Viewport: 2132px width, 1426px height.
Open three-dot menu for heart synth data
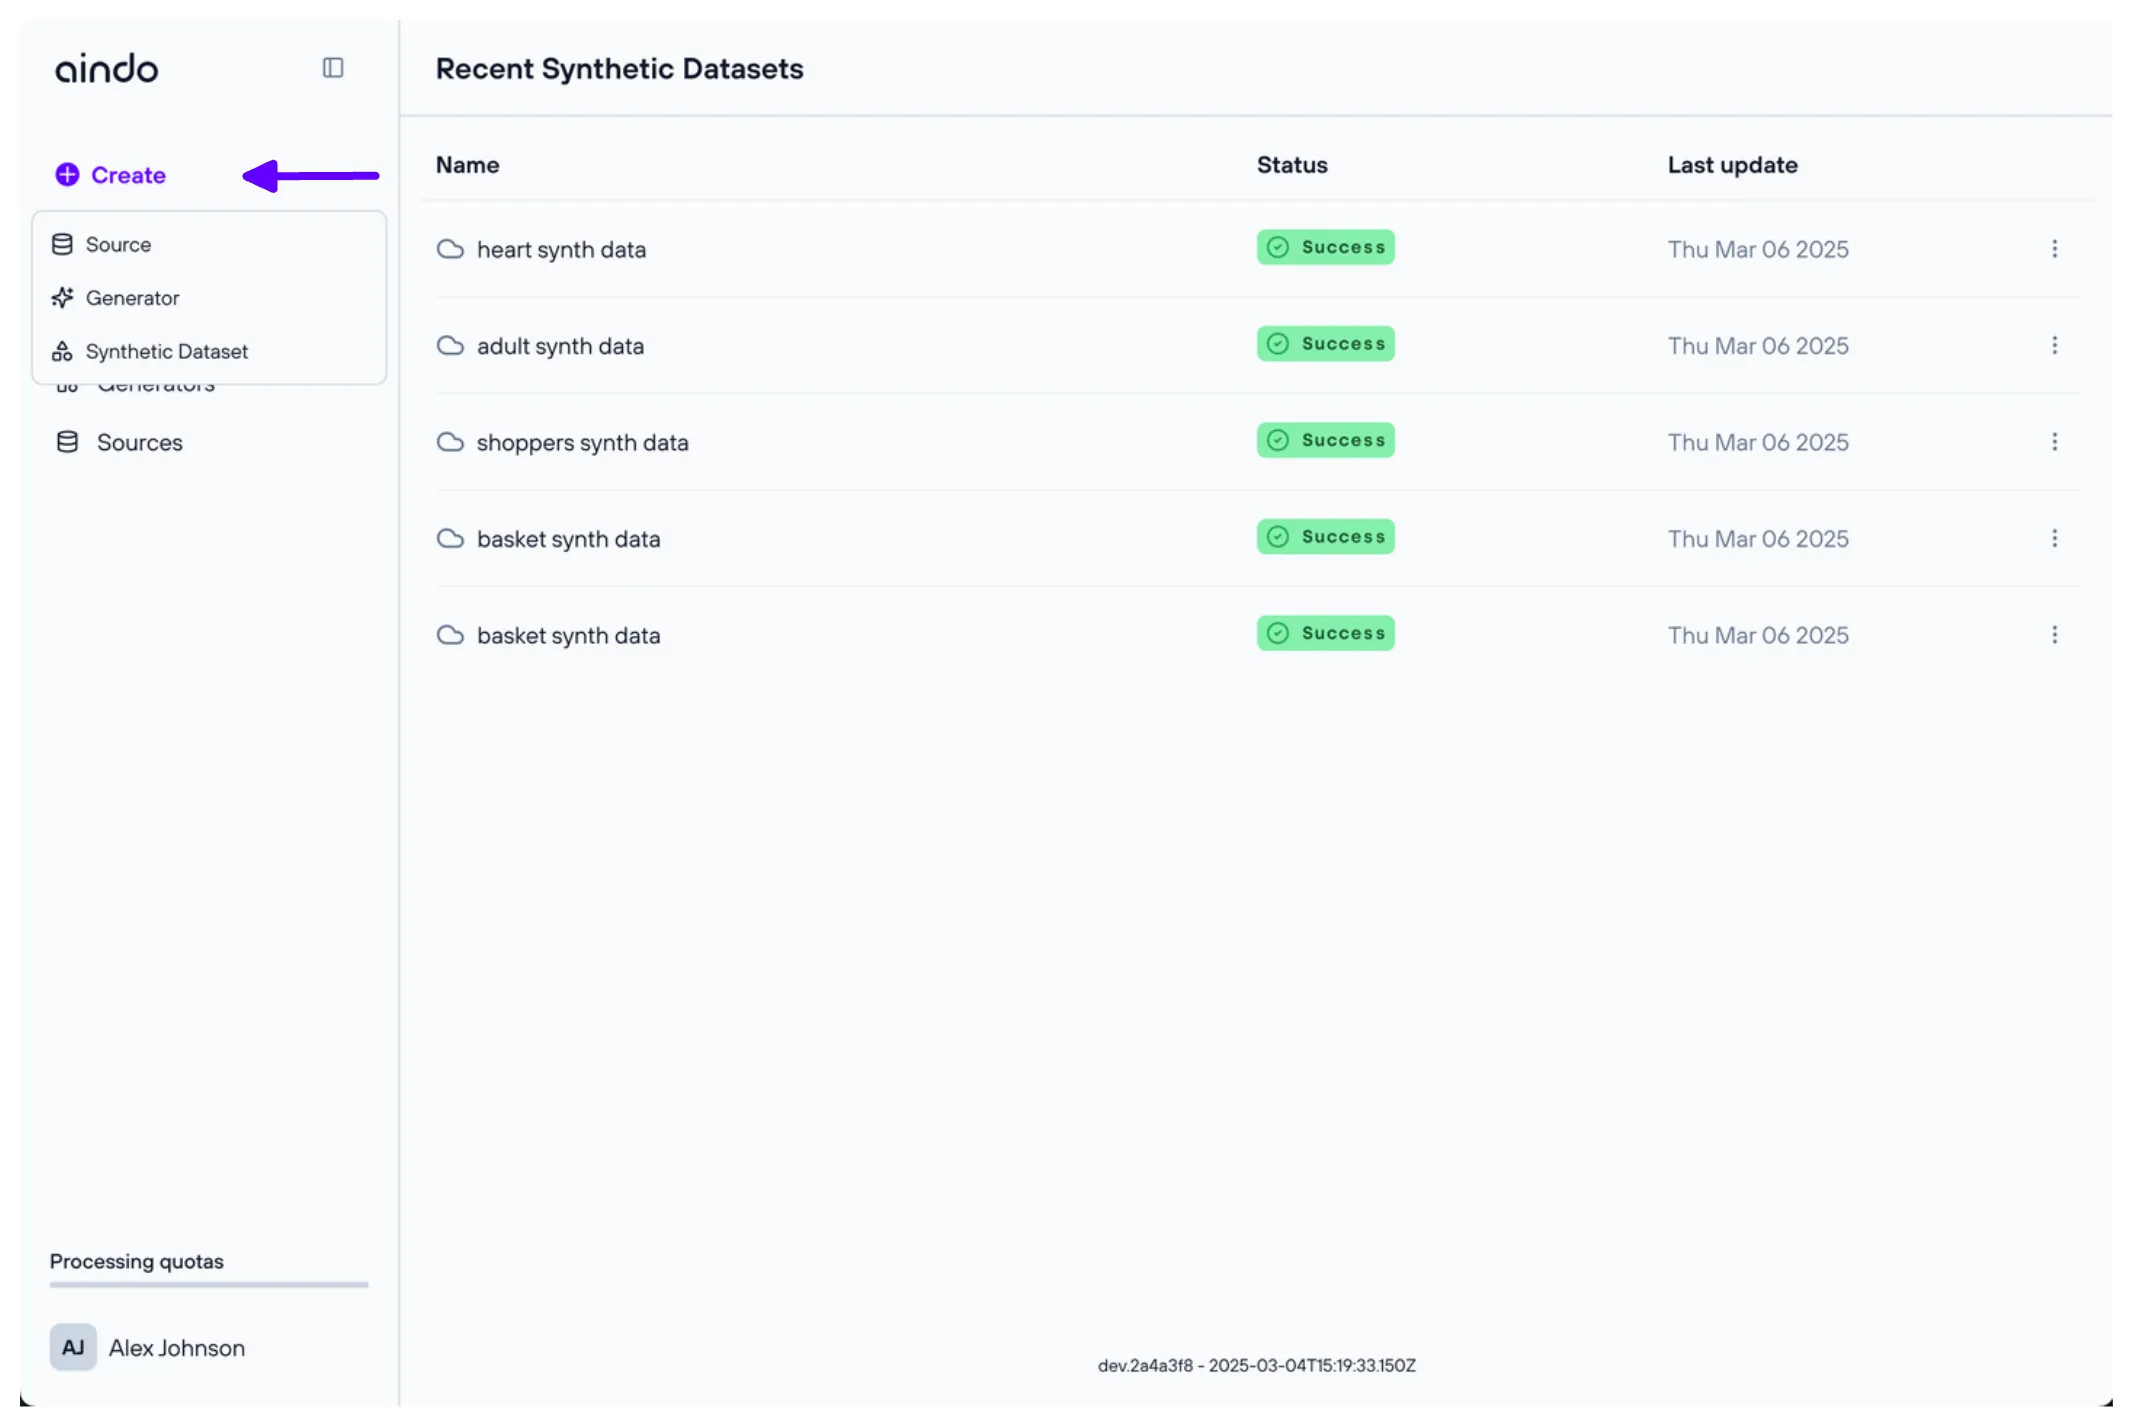tap(2054, 249)
